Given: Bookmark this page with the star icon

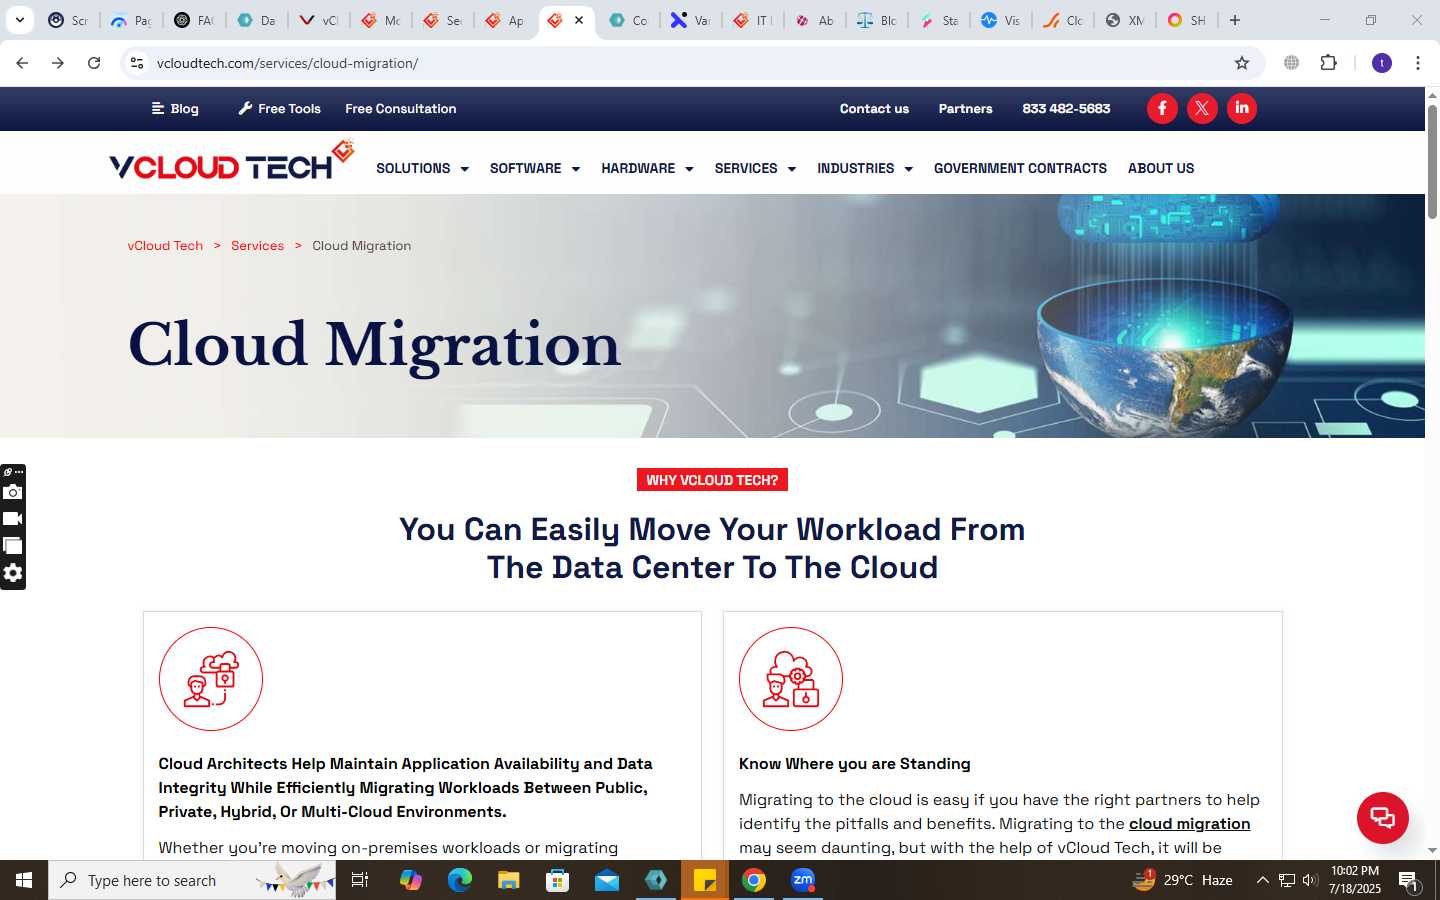Looking at the screenshot, I should tap(1242, 63).
